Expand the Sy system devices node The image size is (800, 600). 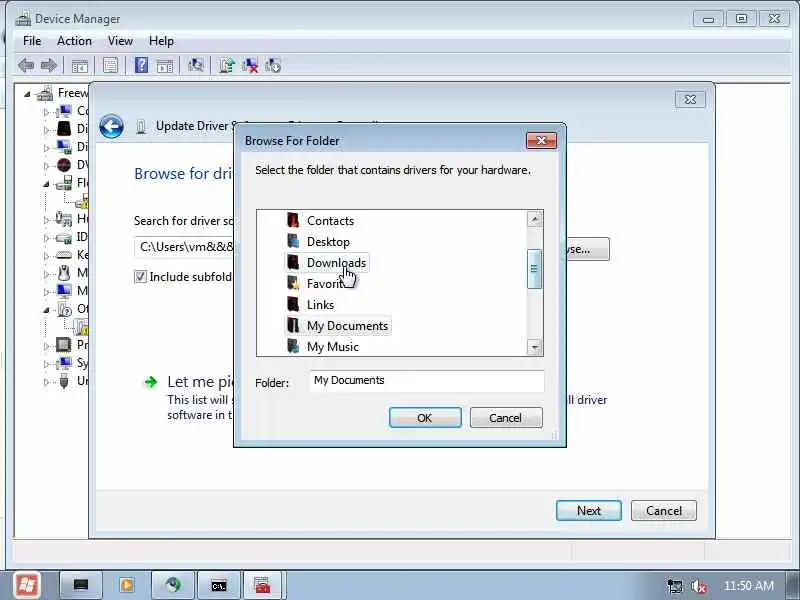(46, 364)
